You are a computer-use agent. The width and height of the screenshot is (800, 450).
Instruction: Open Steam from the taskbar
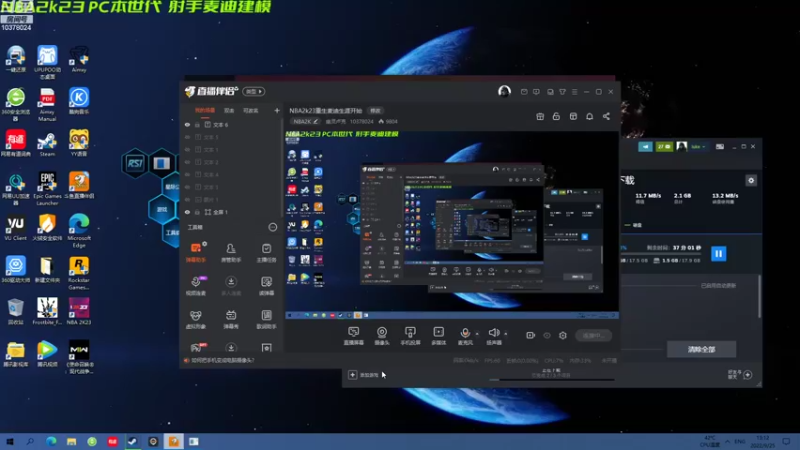tap(133, 441)
